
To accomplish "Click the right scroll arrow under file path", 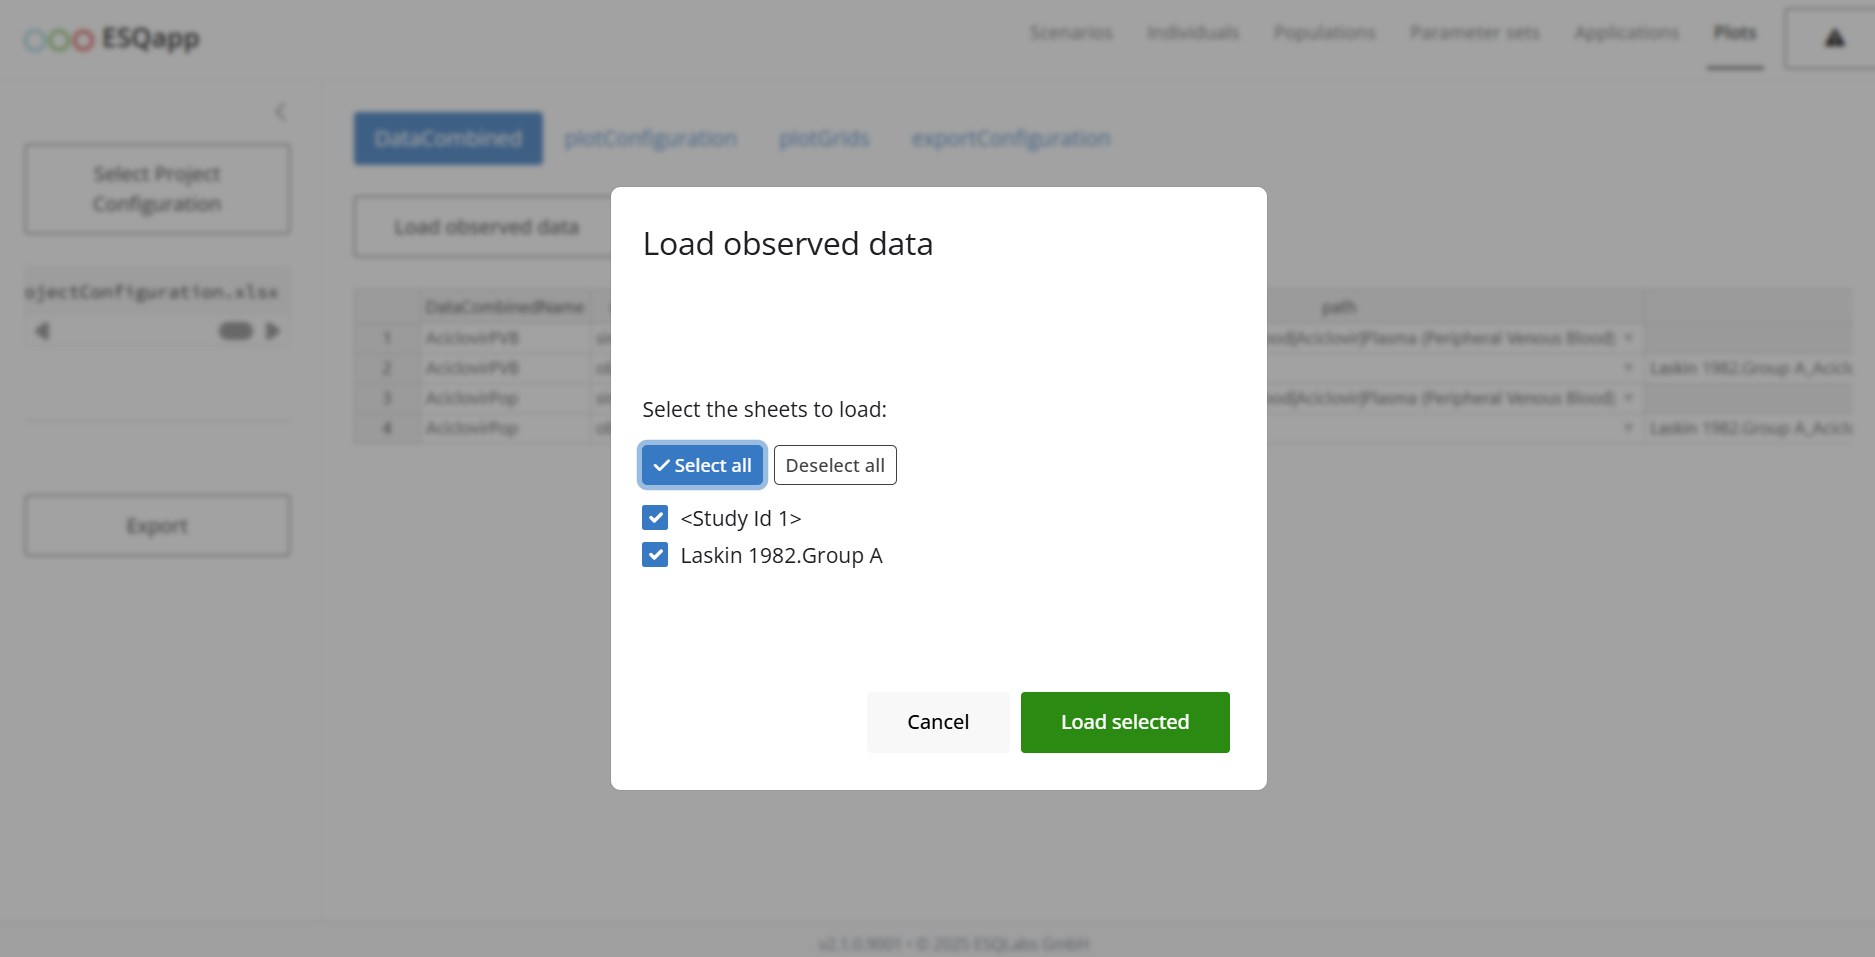I will (x=272, y=331).
